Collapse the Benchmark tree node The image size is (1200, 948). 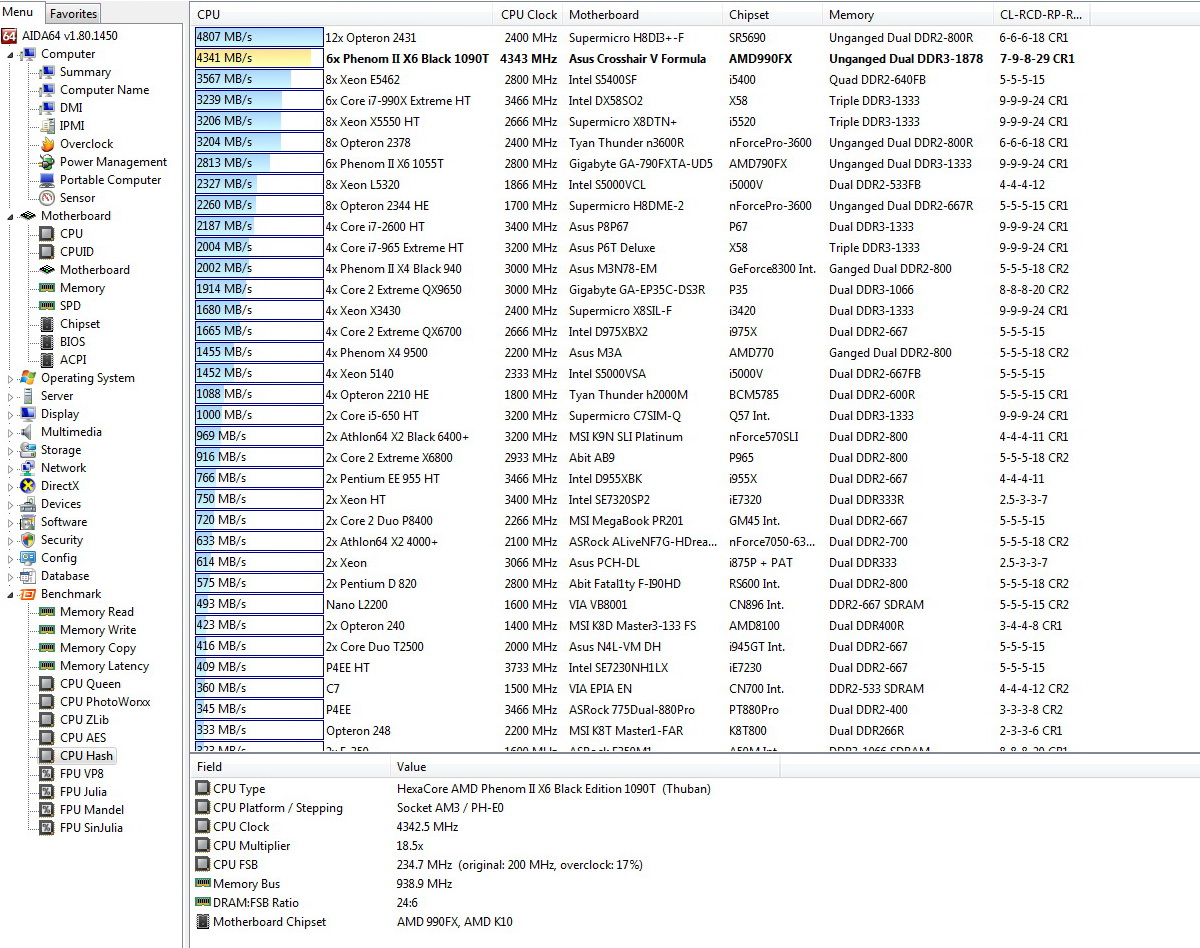click(12, 595)
